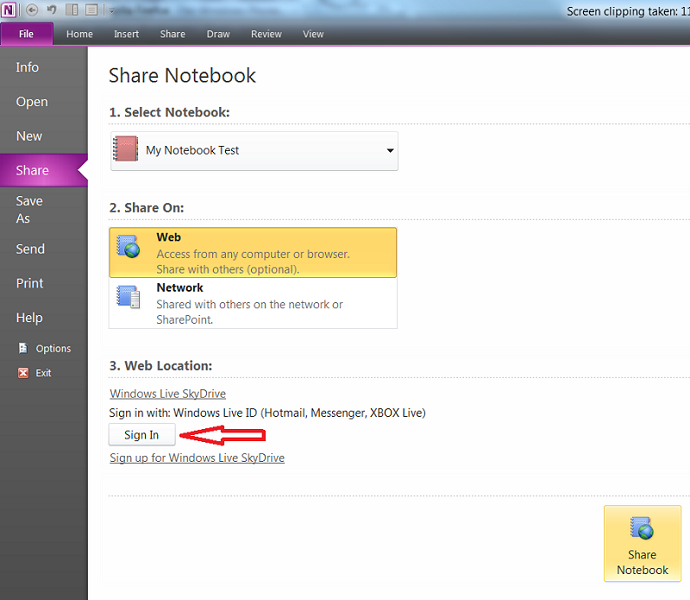Switch to the View ribbon tab
This screenshot has height=600, width=690.
pos(313,34)
